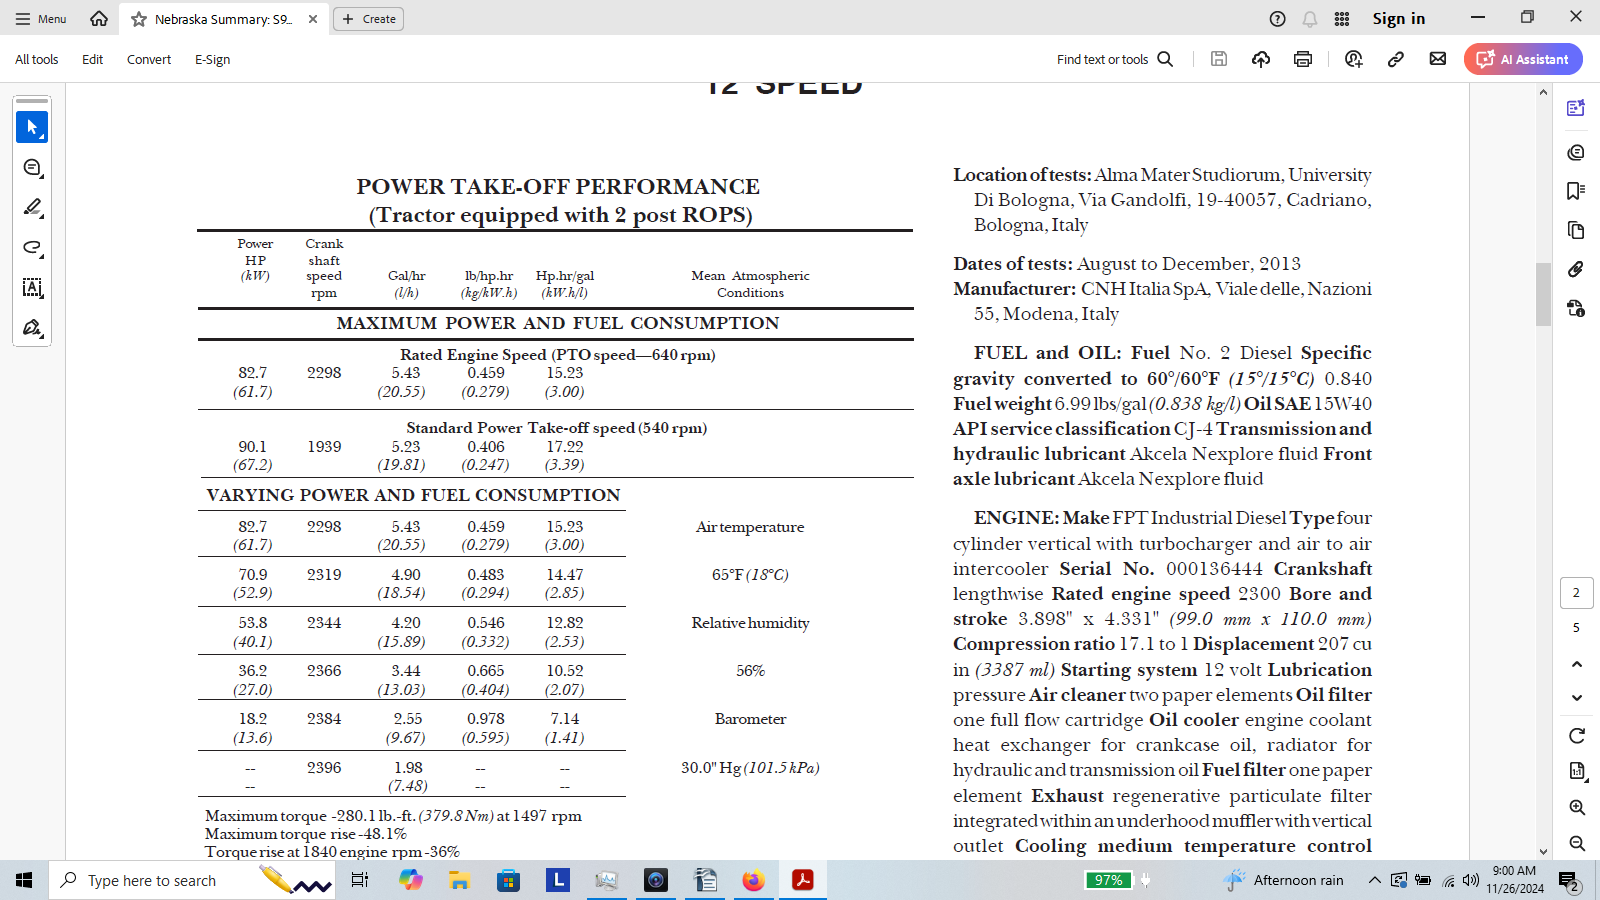The width and height of the screenshot is (1600, 900).
Task: Adjust the system volume icon
Action: tap(1470, 880)
